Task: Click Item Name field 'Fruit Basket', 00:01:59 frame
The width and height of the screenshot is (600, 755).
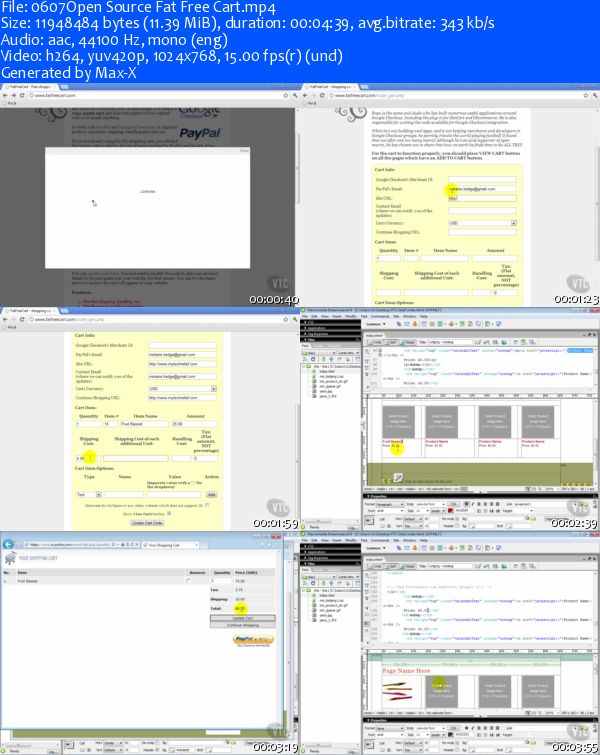Action: 143,424
